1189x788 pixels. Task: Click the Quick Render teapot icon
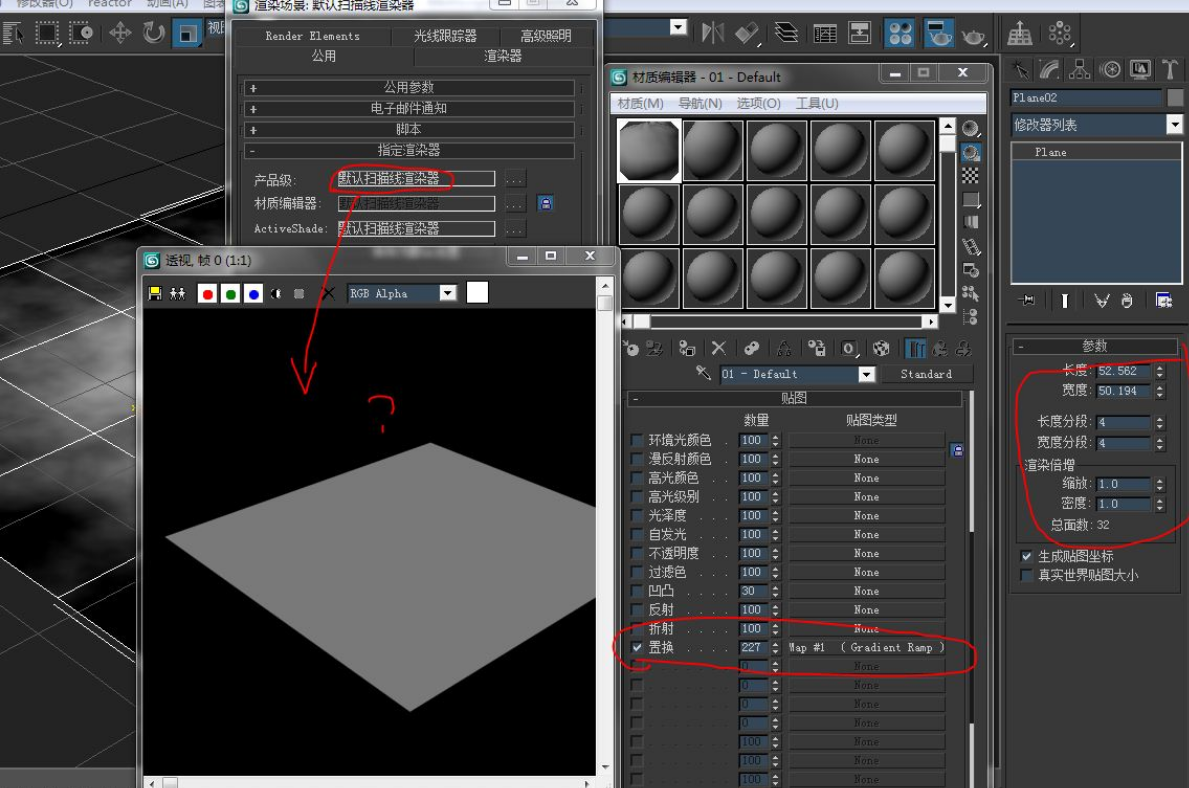973,34
